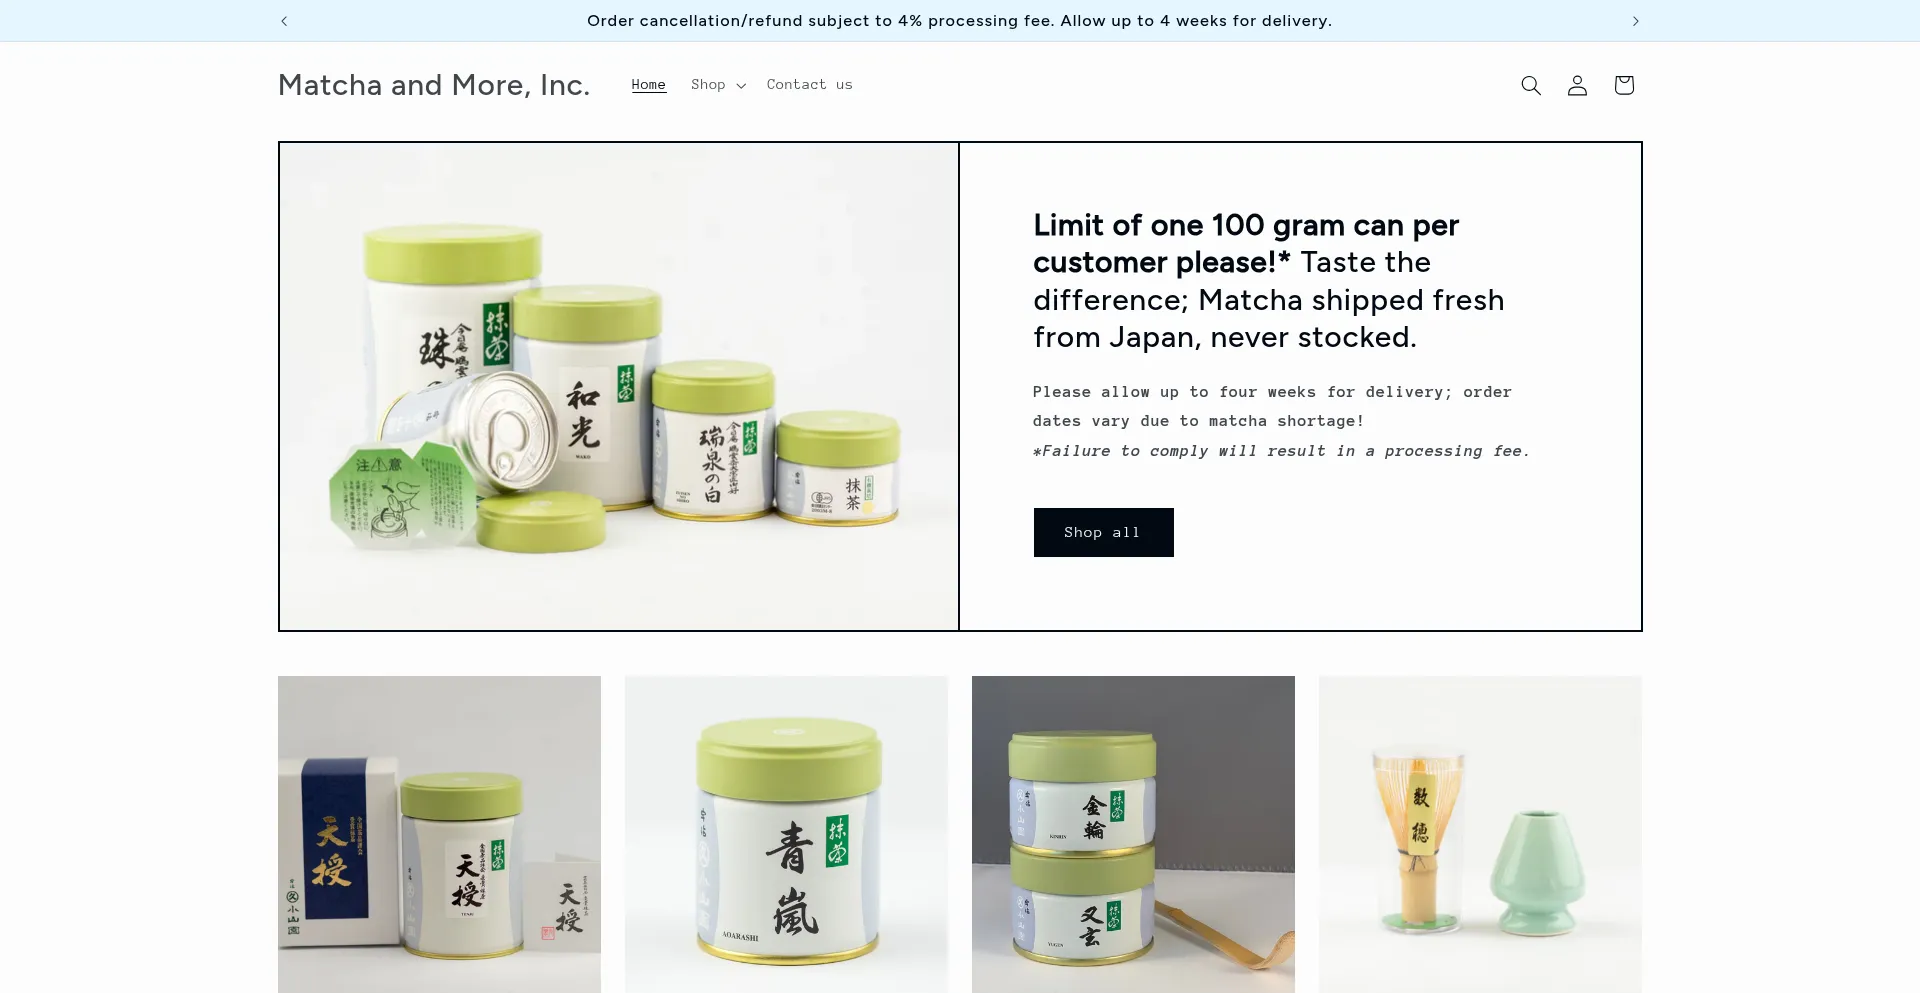Open the stacked Kinrin and Yugen cans product
This screenshot has height=993, width=1920.
(x=1133, y=834)
